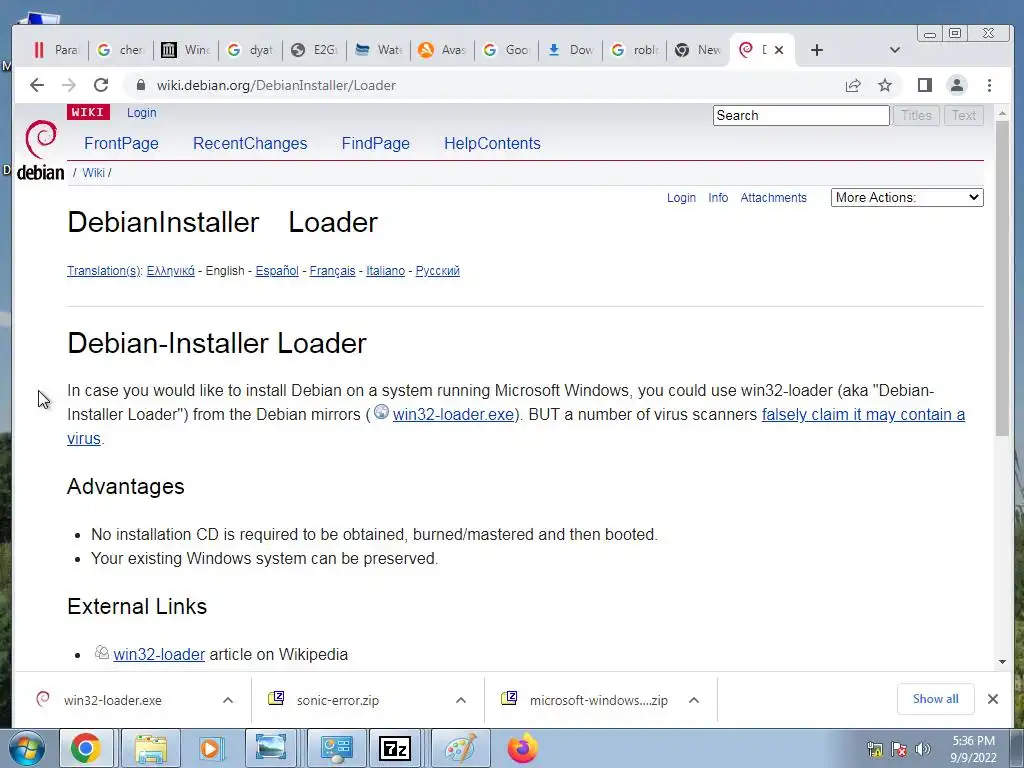The height and width of the screenshot is (768, 1024).
Task: Click the browser forward arrow
Action: [x=69, y=85]
